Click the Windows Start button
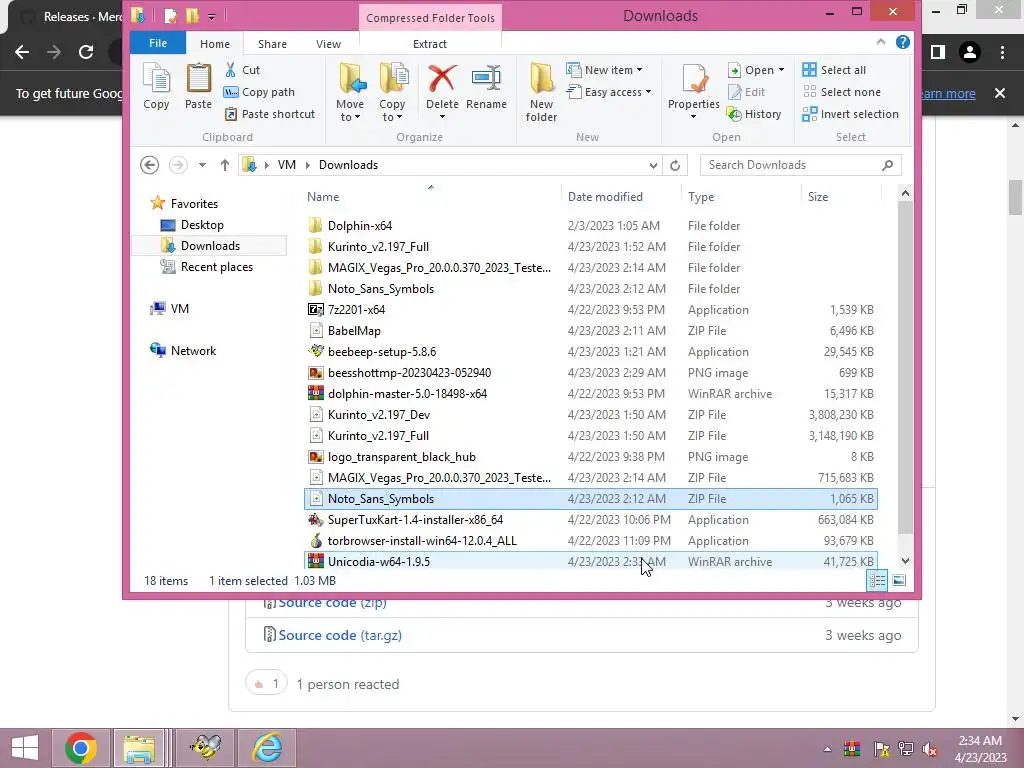This screenshot has height=768, width=1024. coord(25,748)
